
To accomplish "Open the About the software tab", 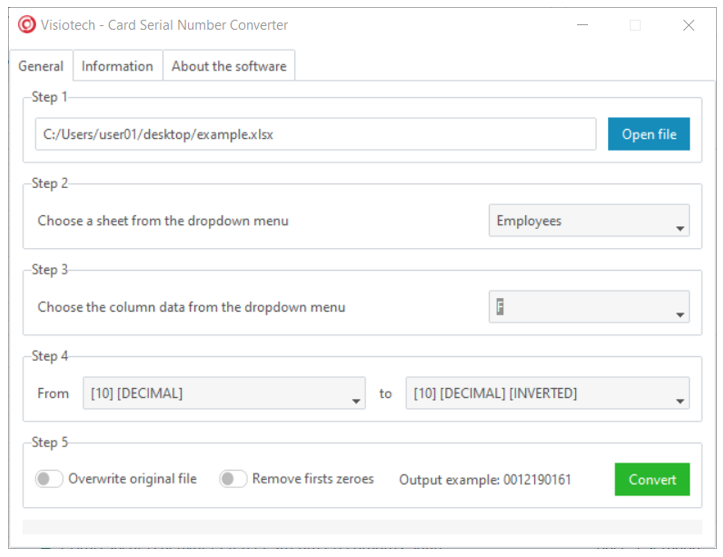I will coord(229,66).
